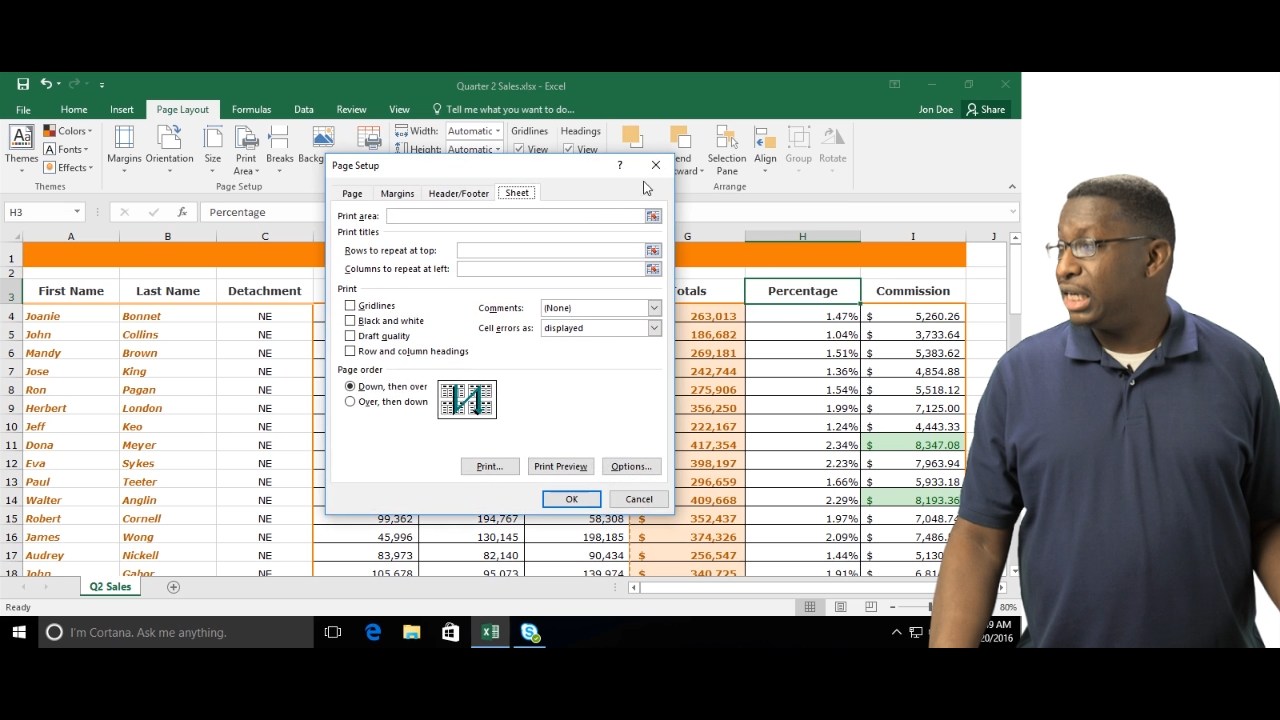Add a new sheet with plus icon

click(173, 587)
